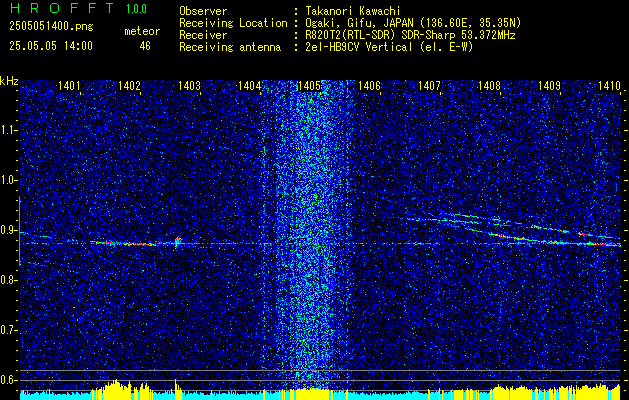Click the location Ogaki, Gifu, JAPAN text

click(413, 23)
